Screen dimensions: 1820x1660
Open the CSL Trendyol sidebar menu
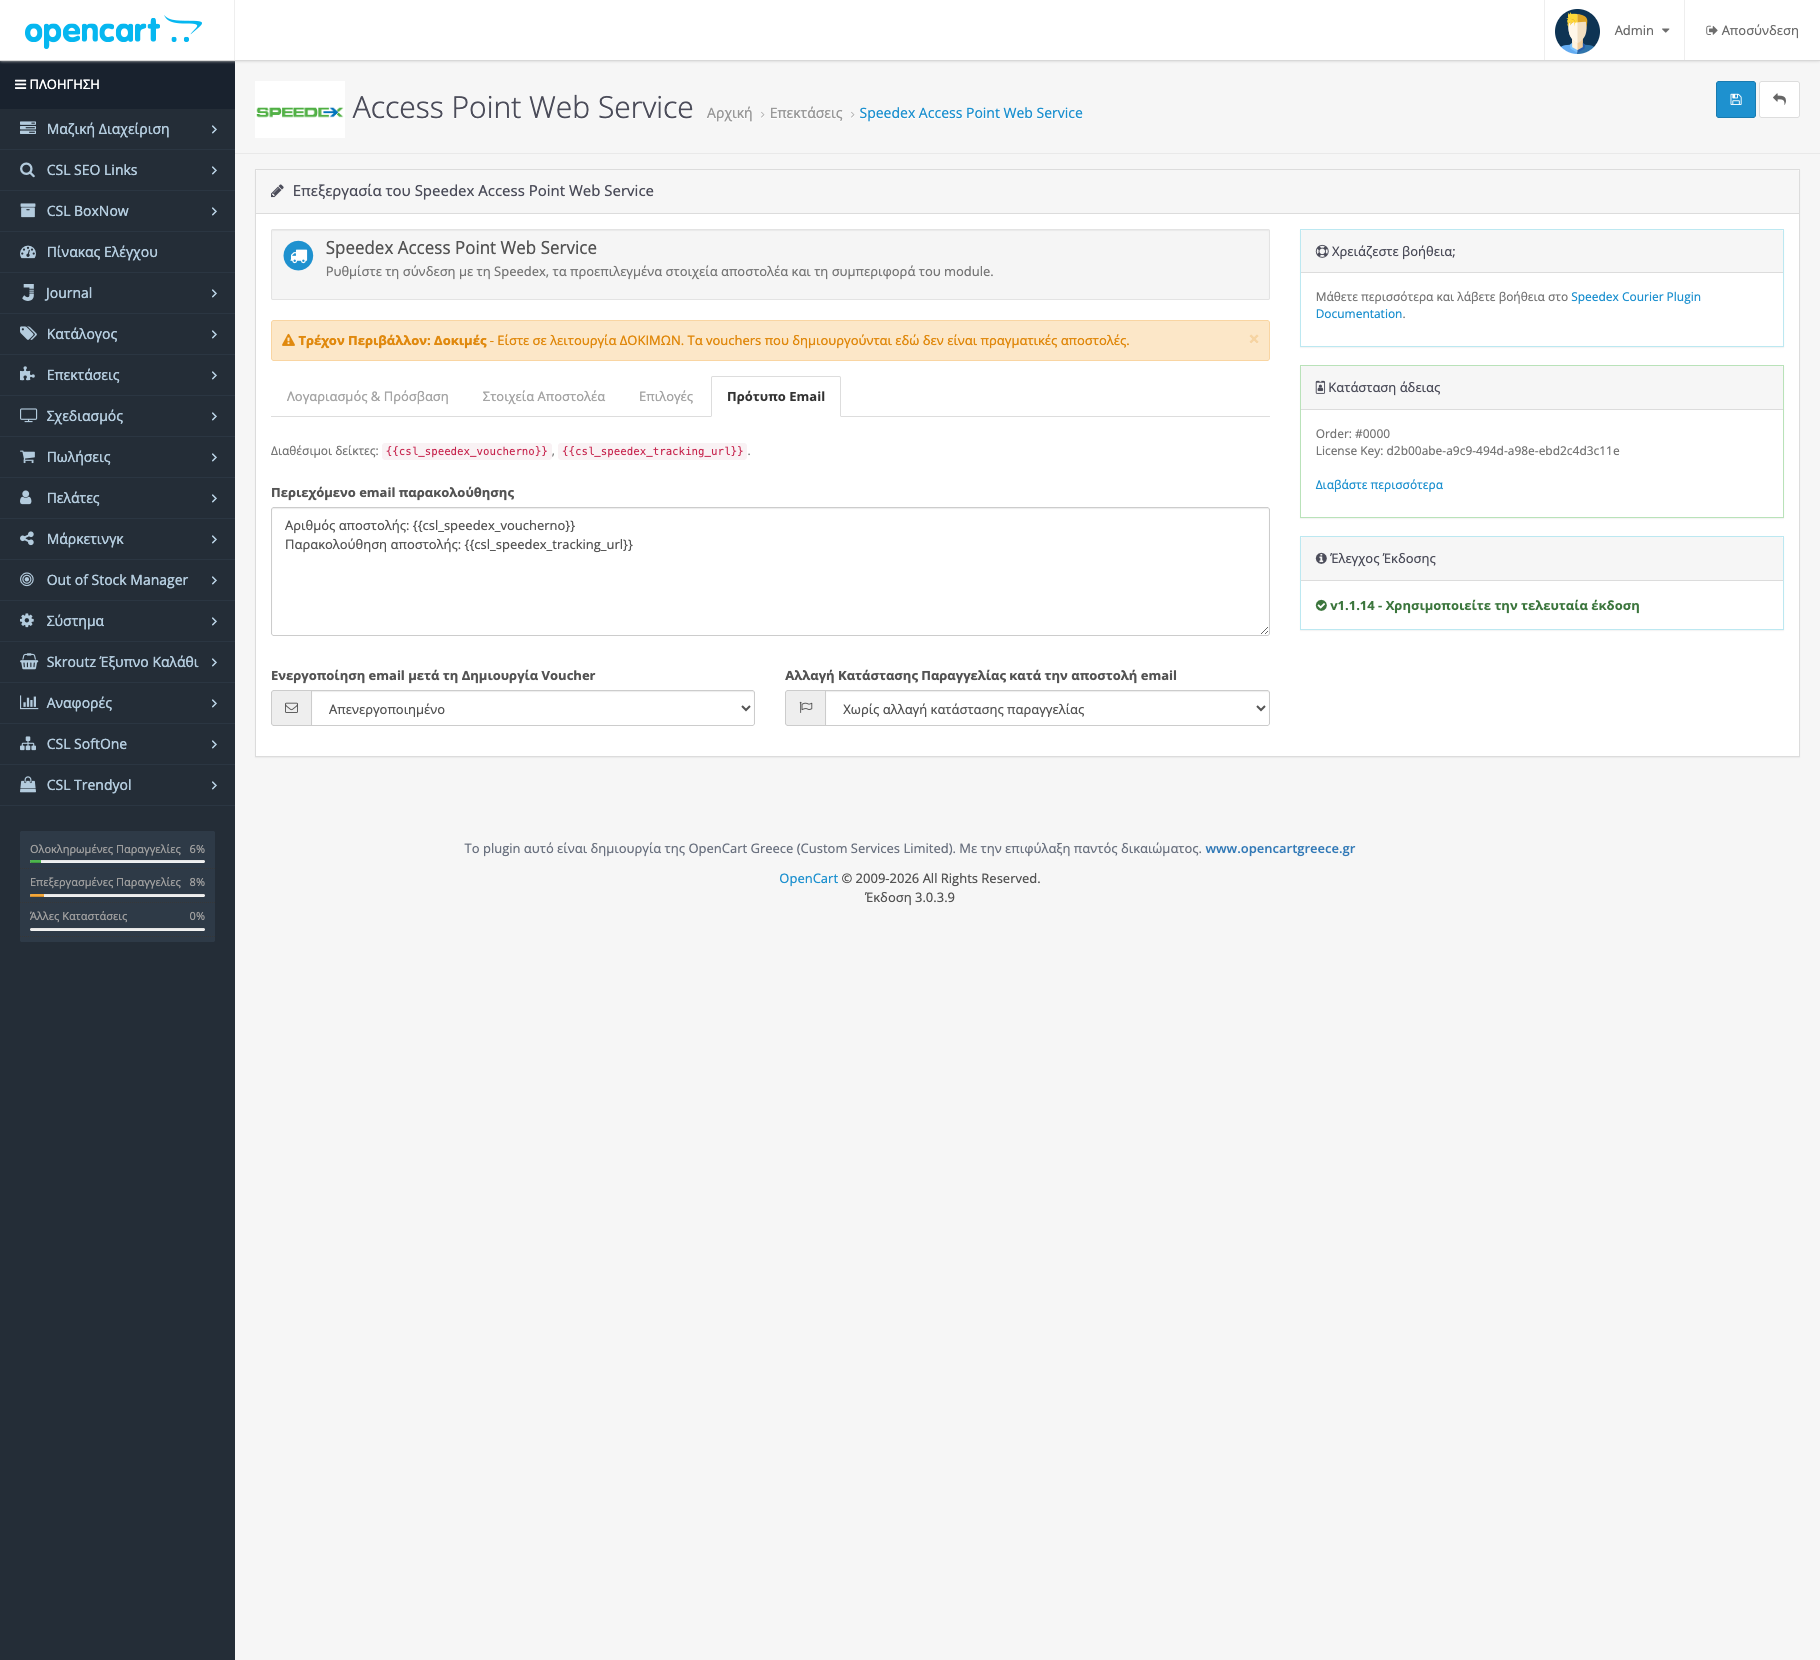tap(118, 785)
